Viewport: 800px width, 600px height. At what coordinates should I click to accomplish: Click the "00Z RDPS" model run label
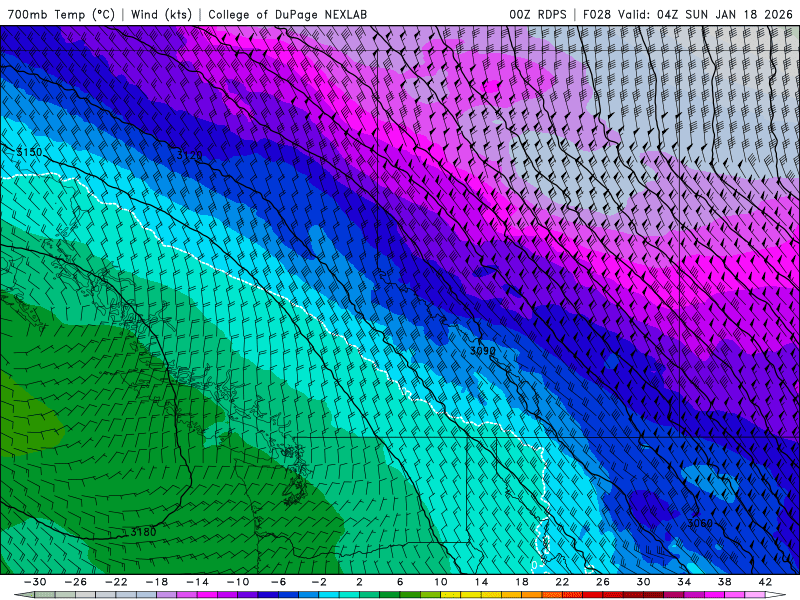click(x=538, y=14)
